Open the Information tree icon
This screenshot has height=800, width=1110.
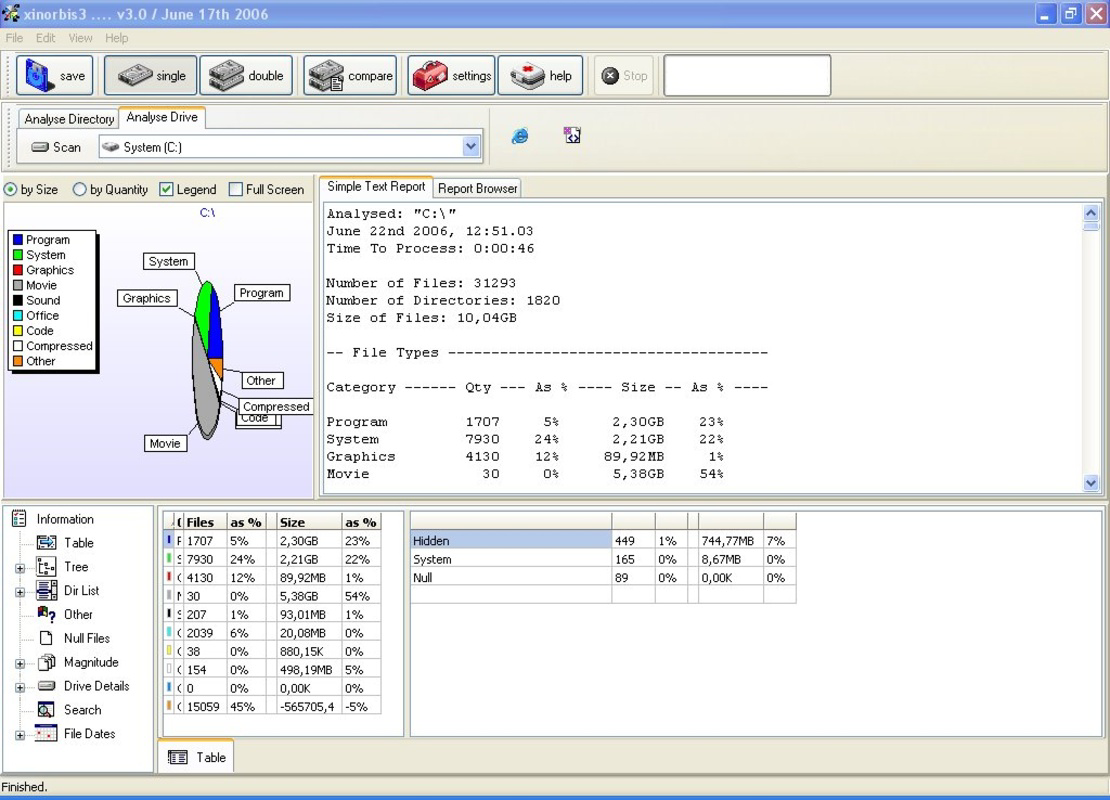coord(19,519)
